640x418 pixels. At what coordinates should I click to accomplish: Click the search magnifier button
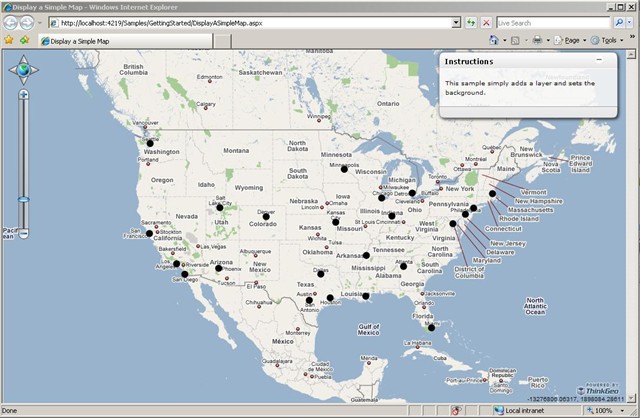(619, 23)
